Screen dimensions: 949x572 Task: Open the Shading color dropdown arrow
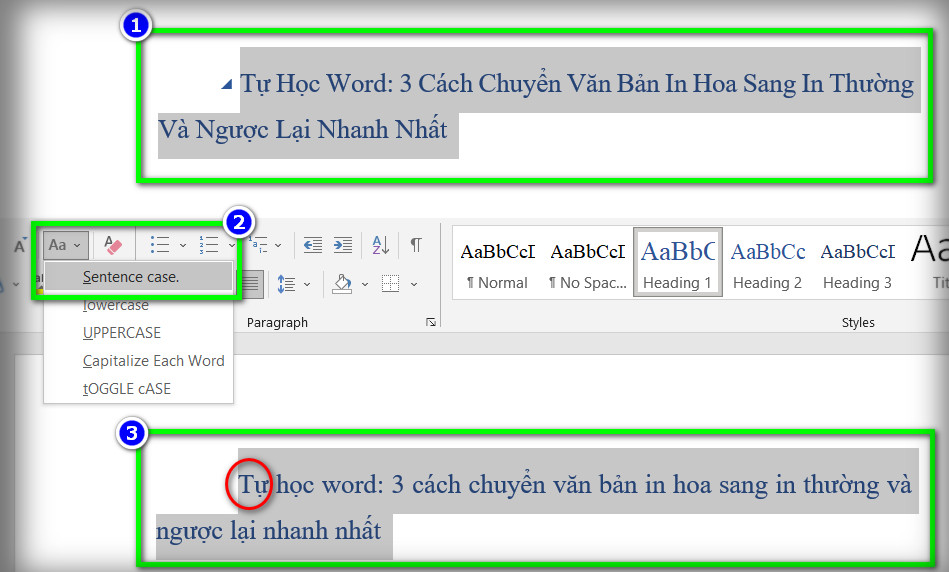point(364,284)
